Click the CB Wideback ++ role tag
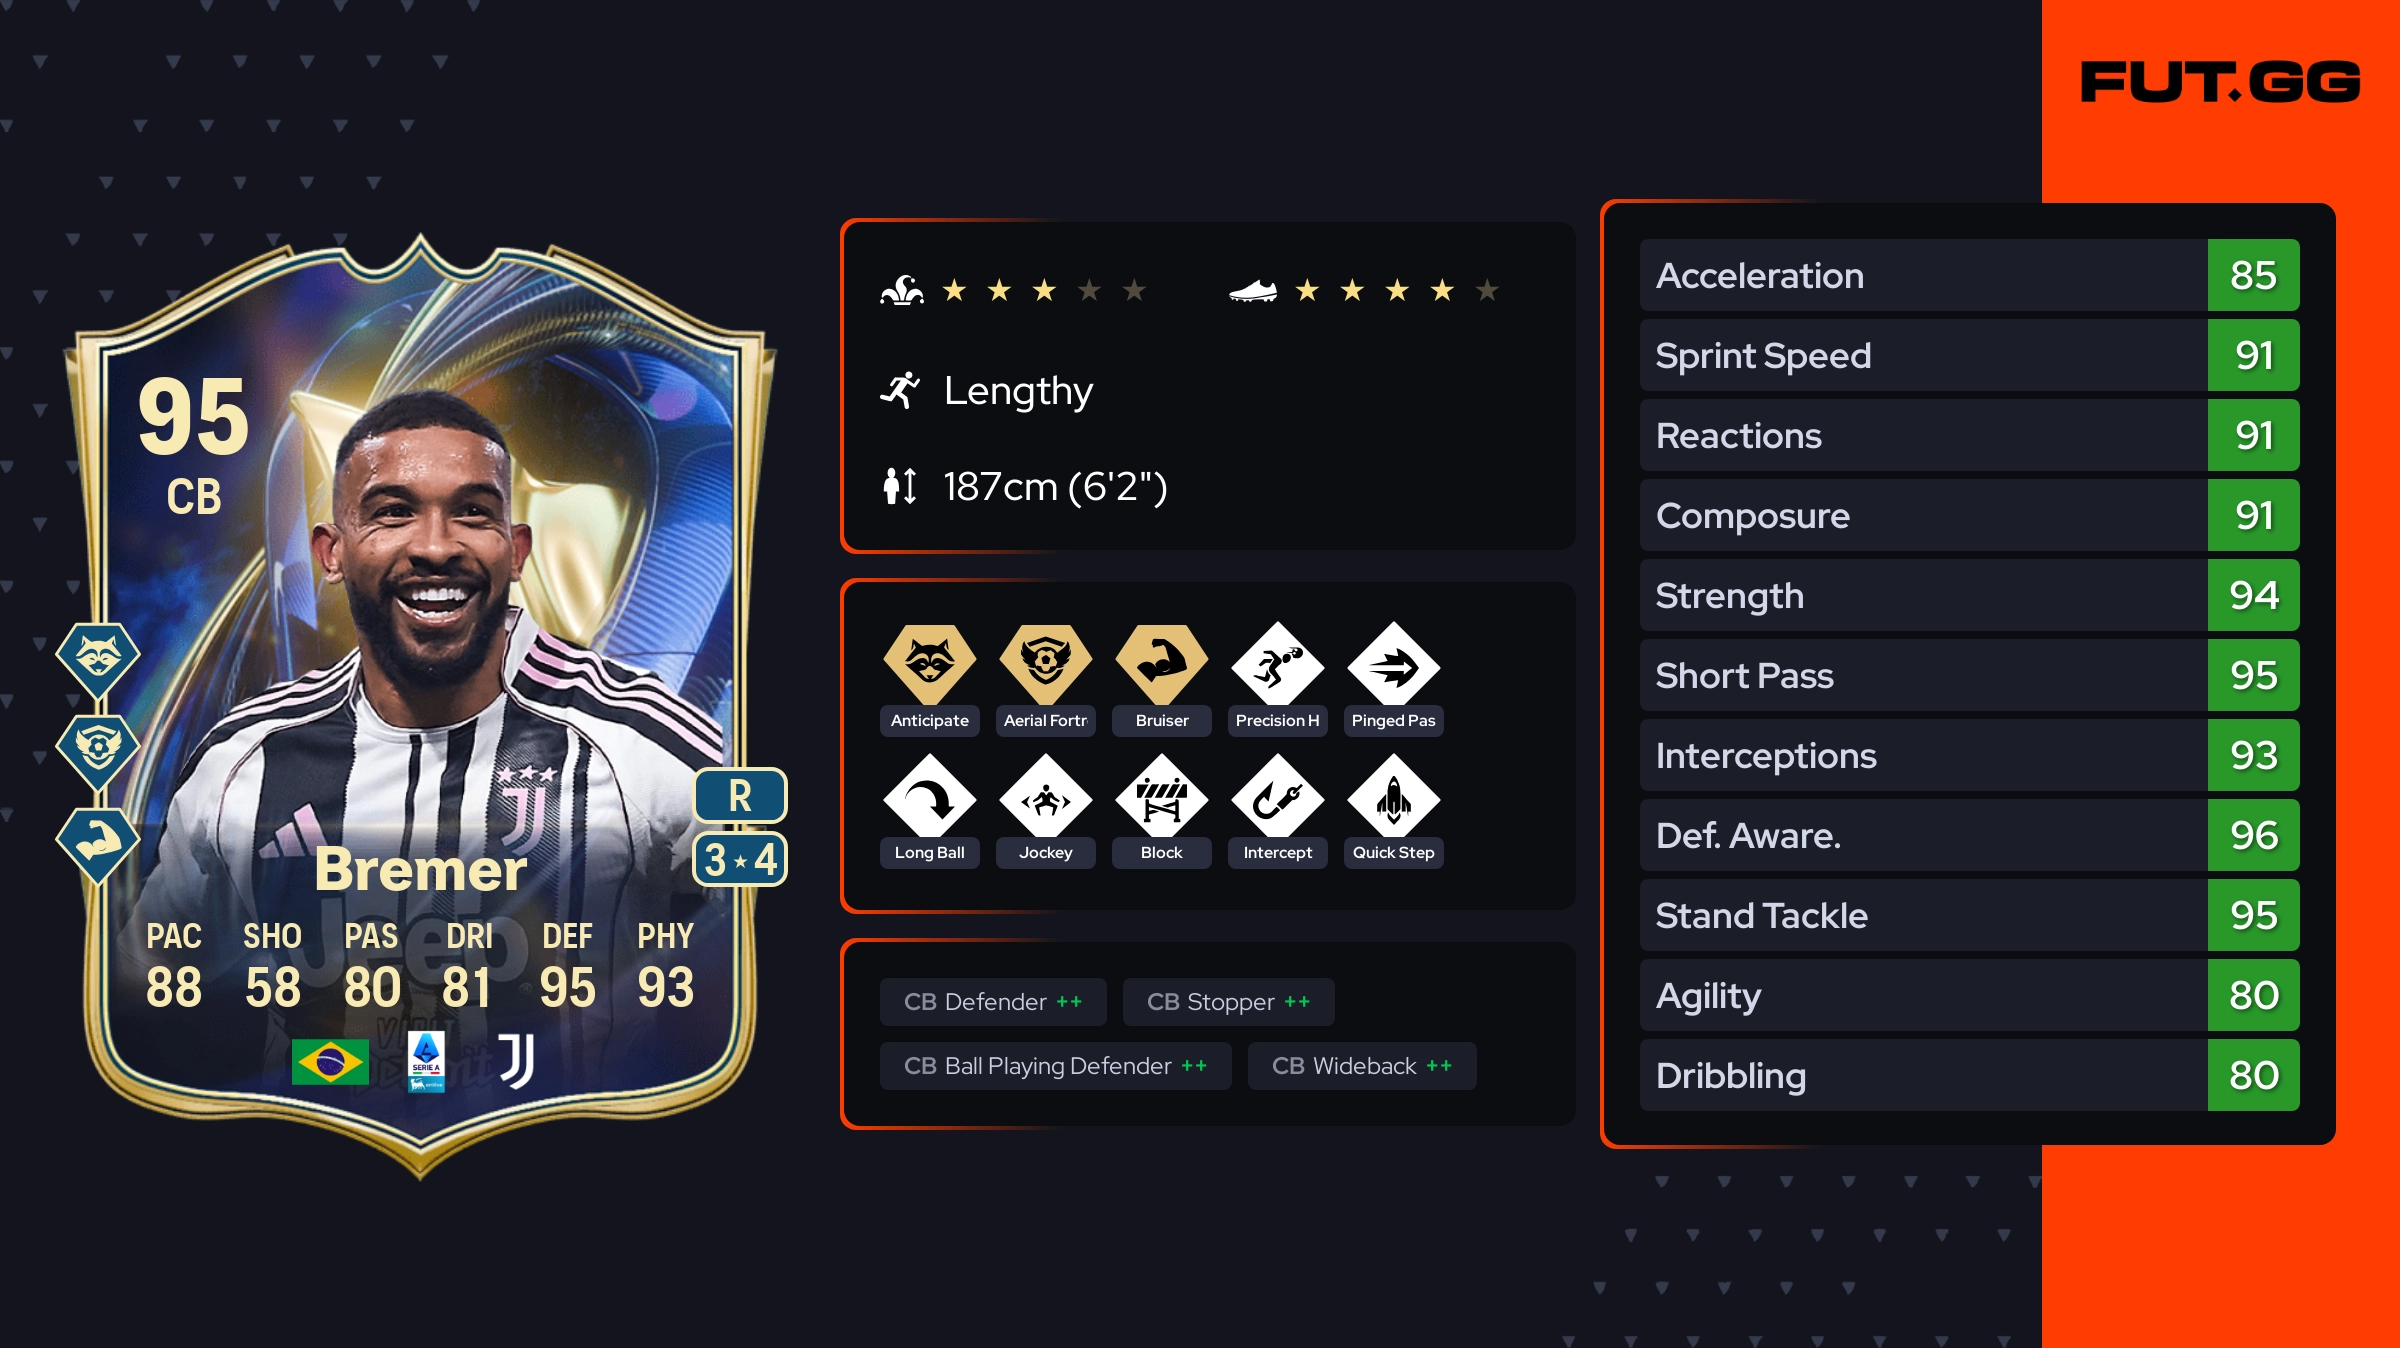Viewport: 2400px width, 1348px height. click(x=1362, y=1066)
